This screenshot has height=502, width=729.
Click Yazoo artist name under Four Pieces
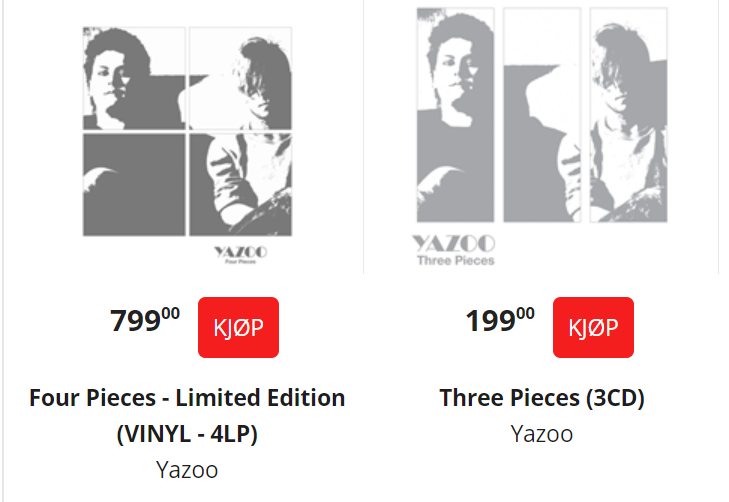pos(187,469)
